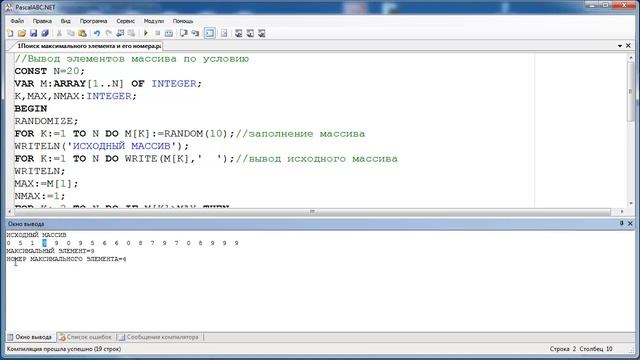
Task: Switch to the Список ошибок tab
Action: coord(85,337)
